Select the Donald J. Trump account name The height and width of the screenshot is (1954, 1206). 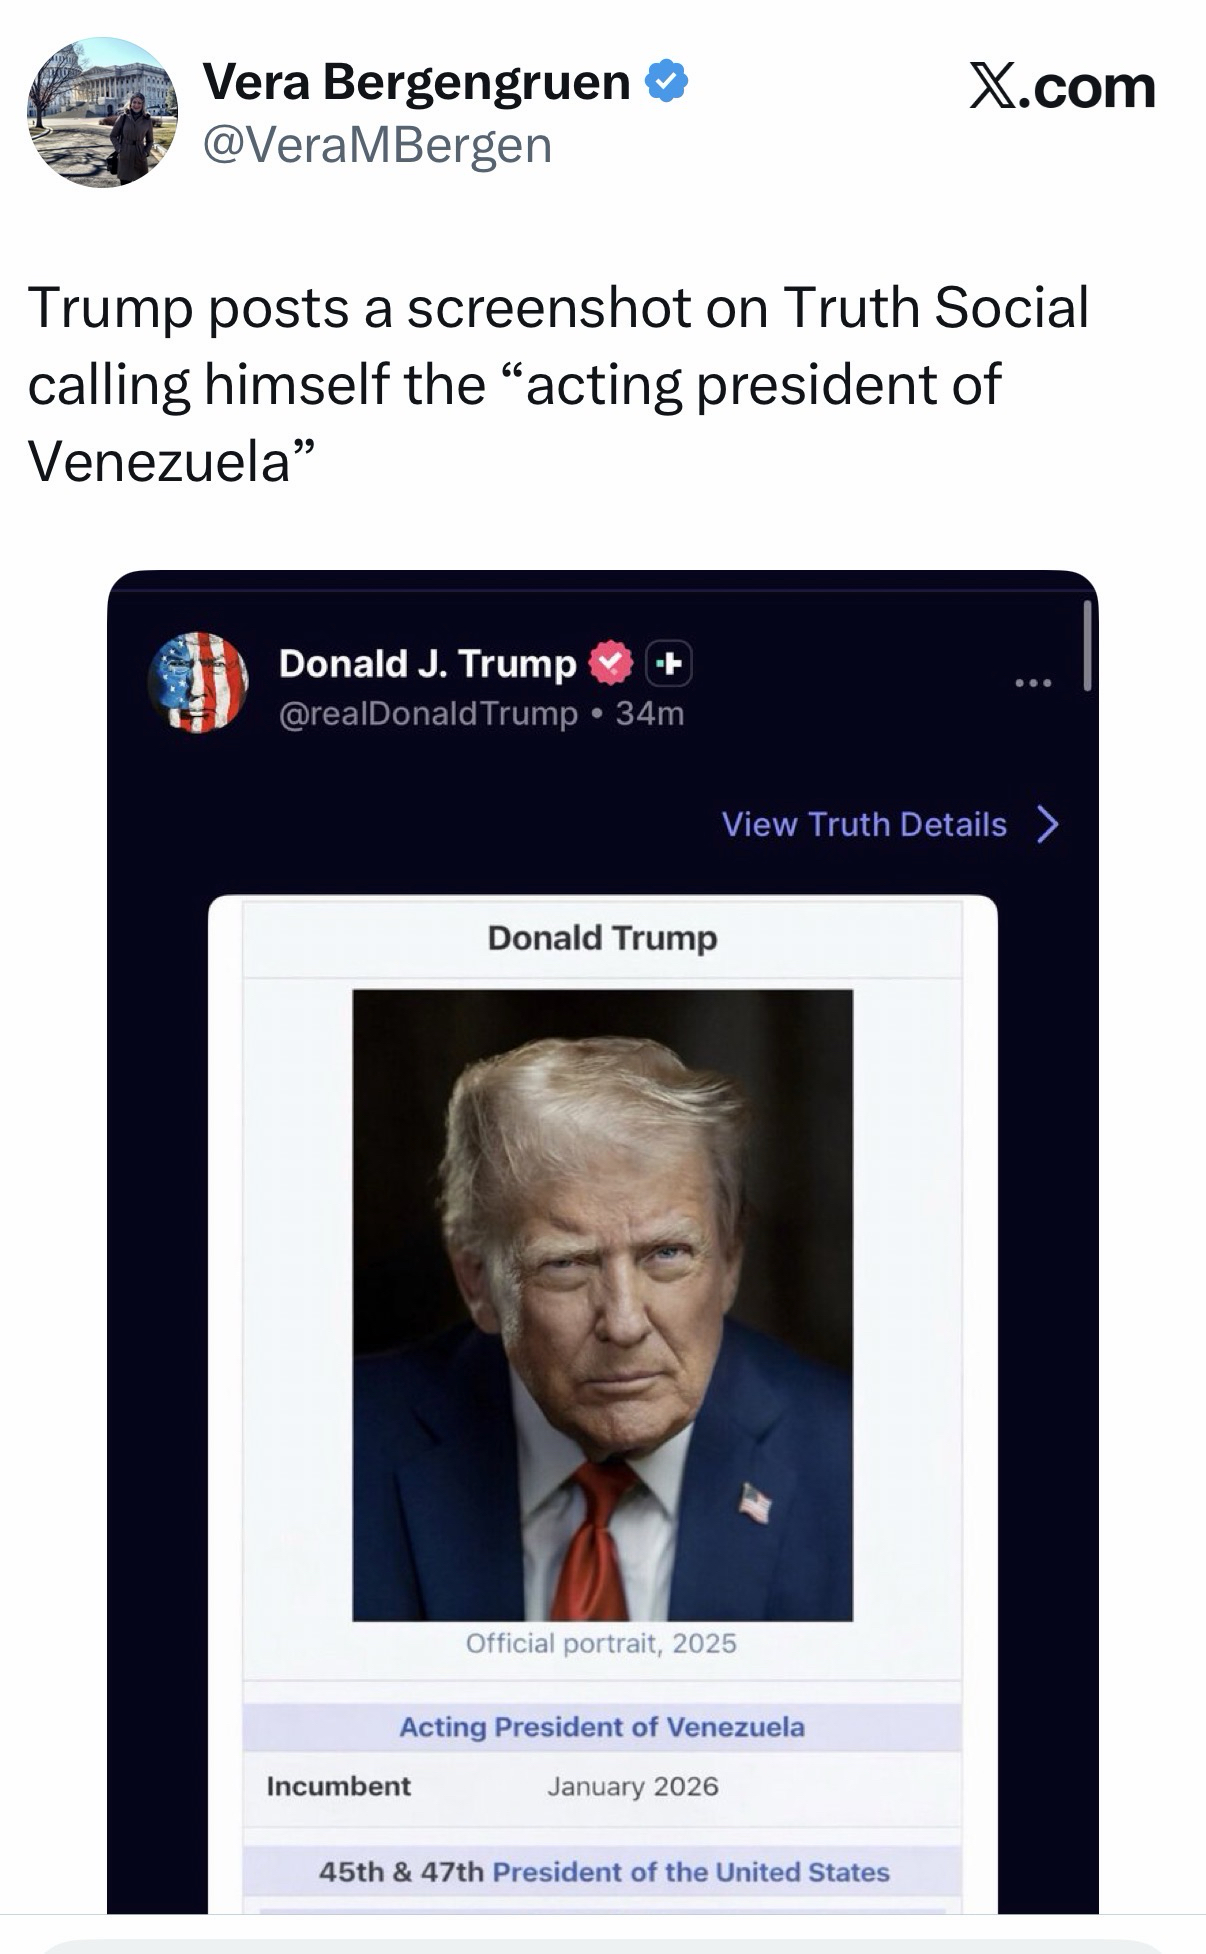click(427, 663)
